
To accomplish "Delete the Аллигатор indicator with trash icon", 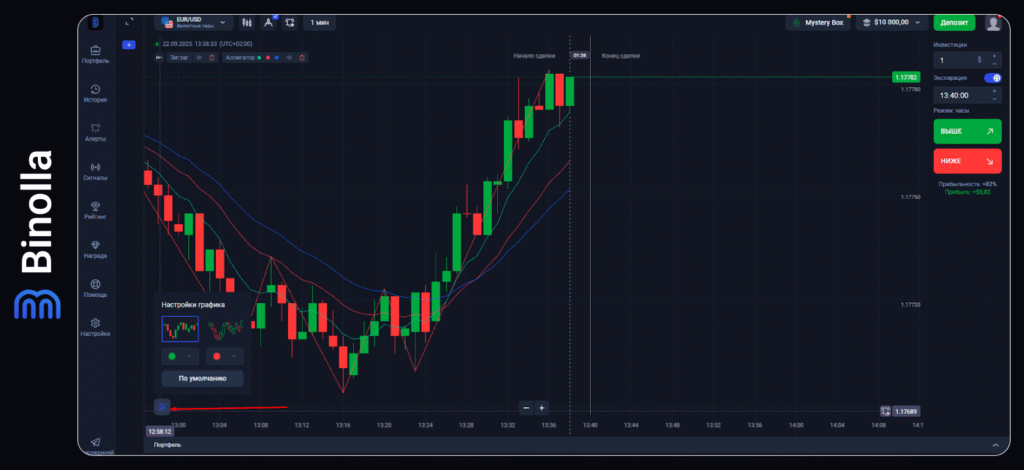I will 302,58.
